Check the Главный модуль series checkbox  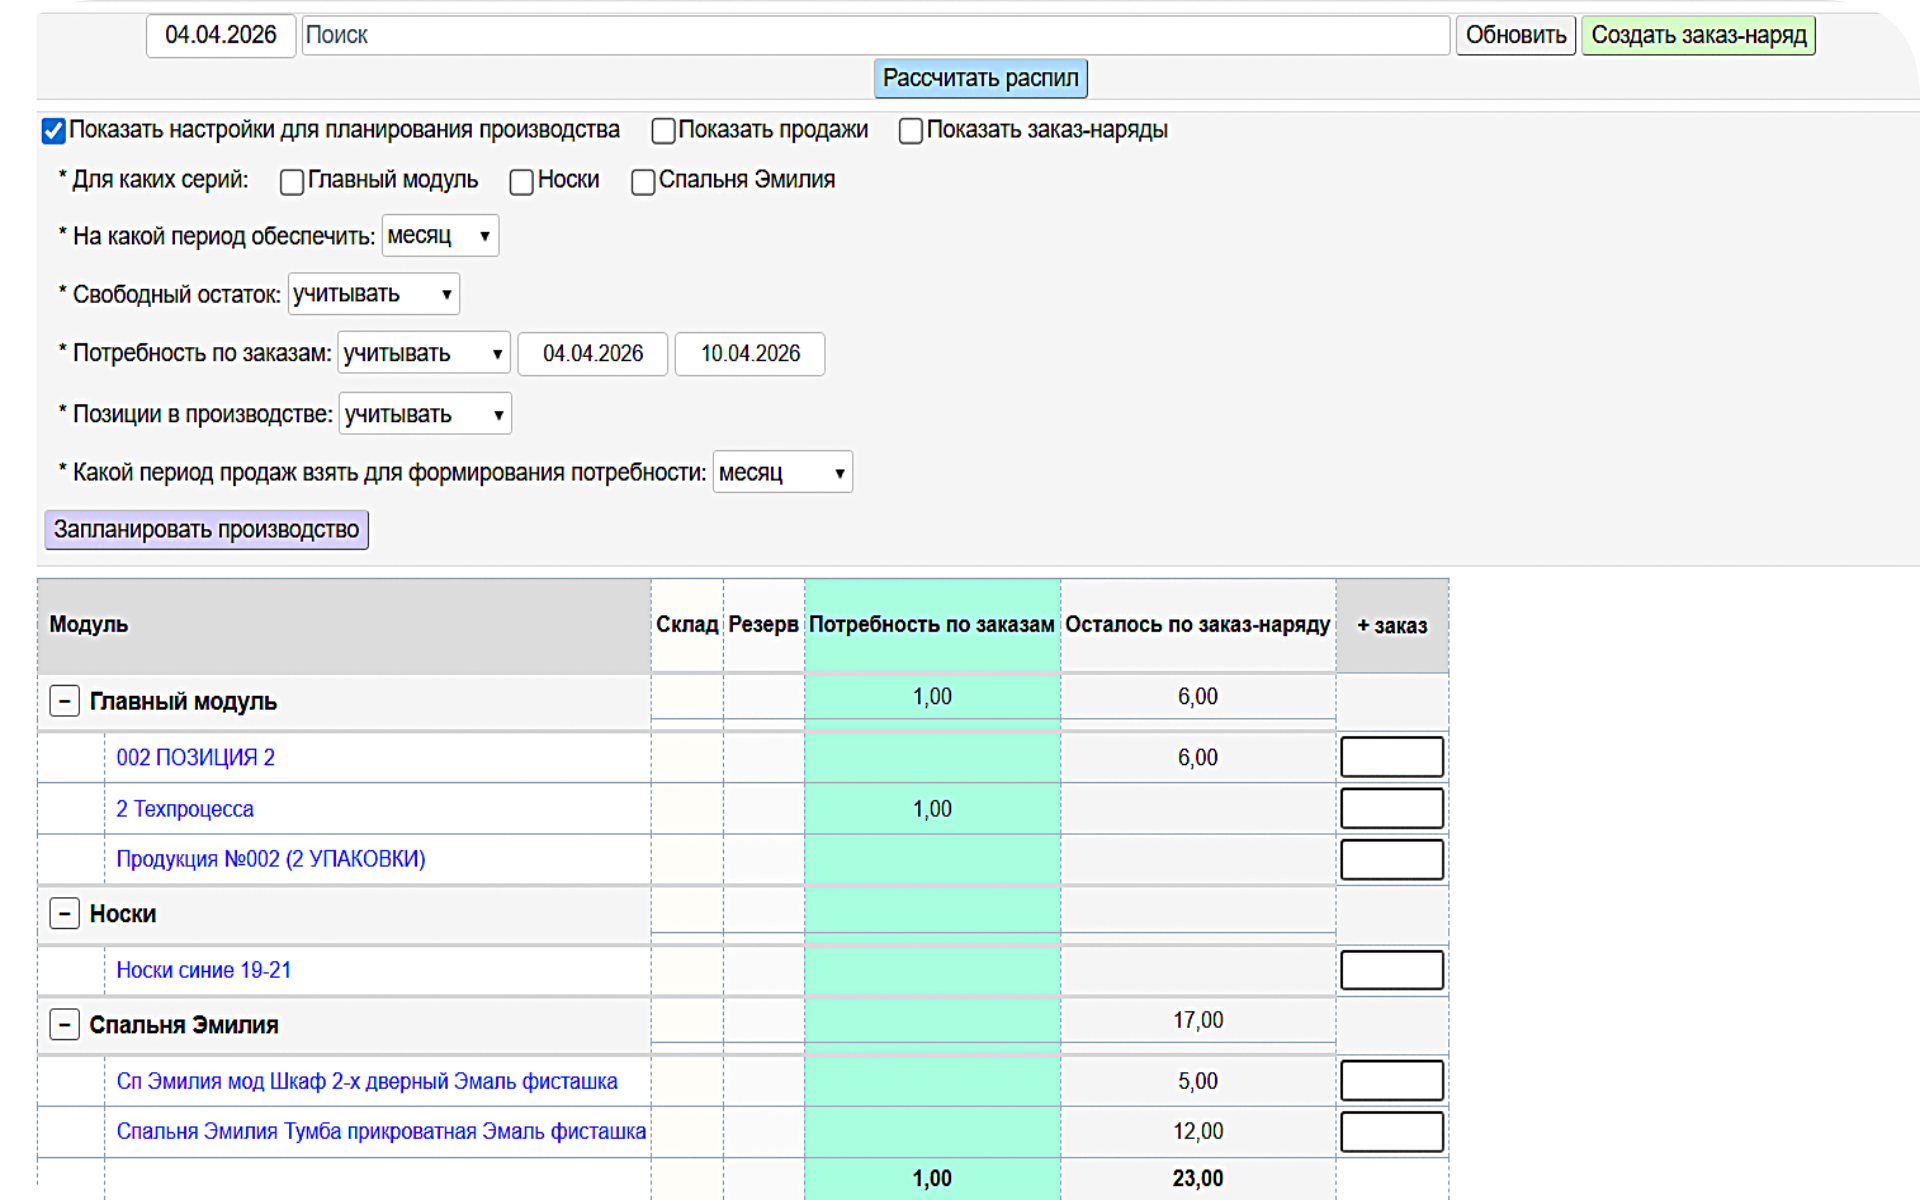292,182
